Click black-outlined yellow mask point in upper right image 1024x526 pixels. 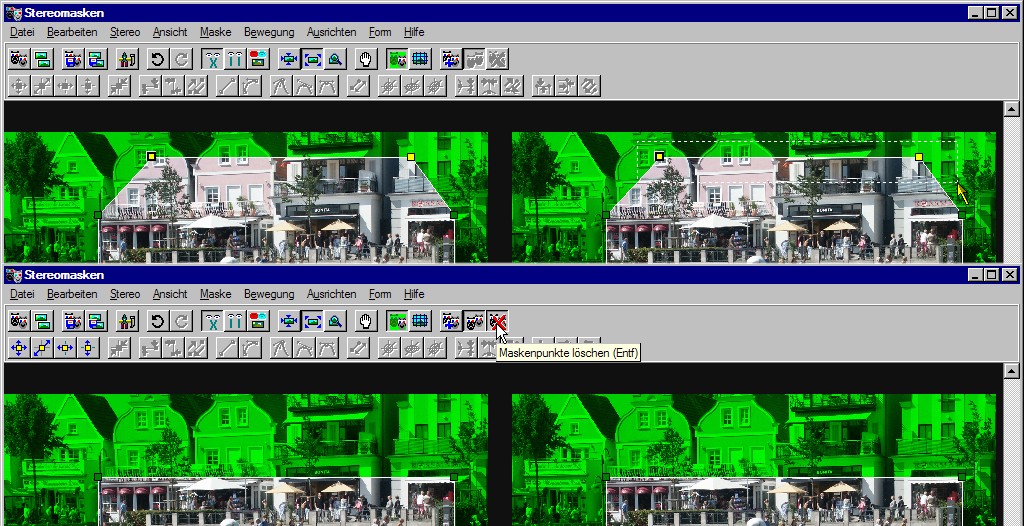point(659,157)
